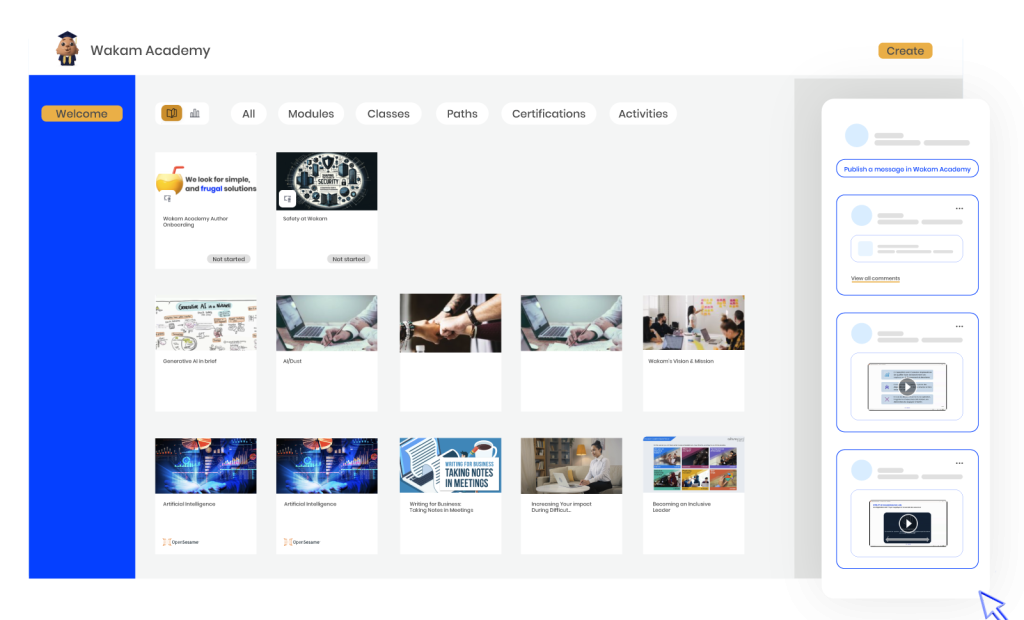The image size is (1024, 620).
Task: Click OpenSesame logo on first Artificial Intelligence card
Action: click(x=180, y=542)
